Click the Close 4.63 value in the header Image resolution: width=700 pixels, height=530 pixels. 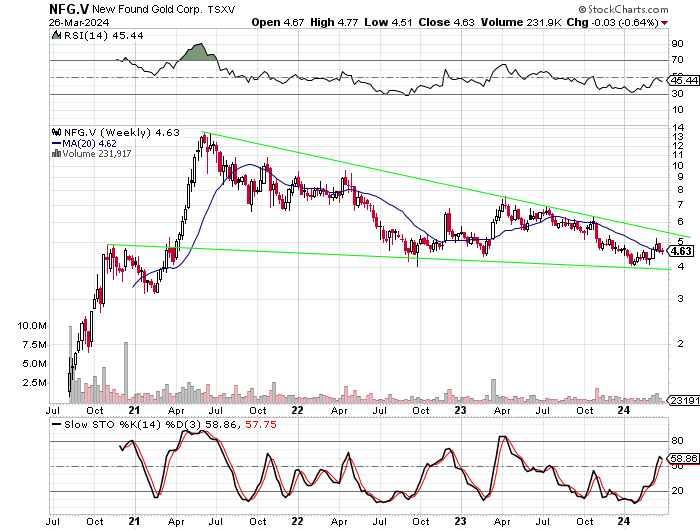coord(446,22)
